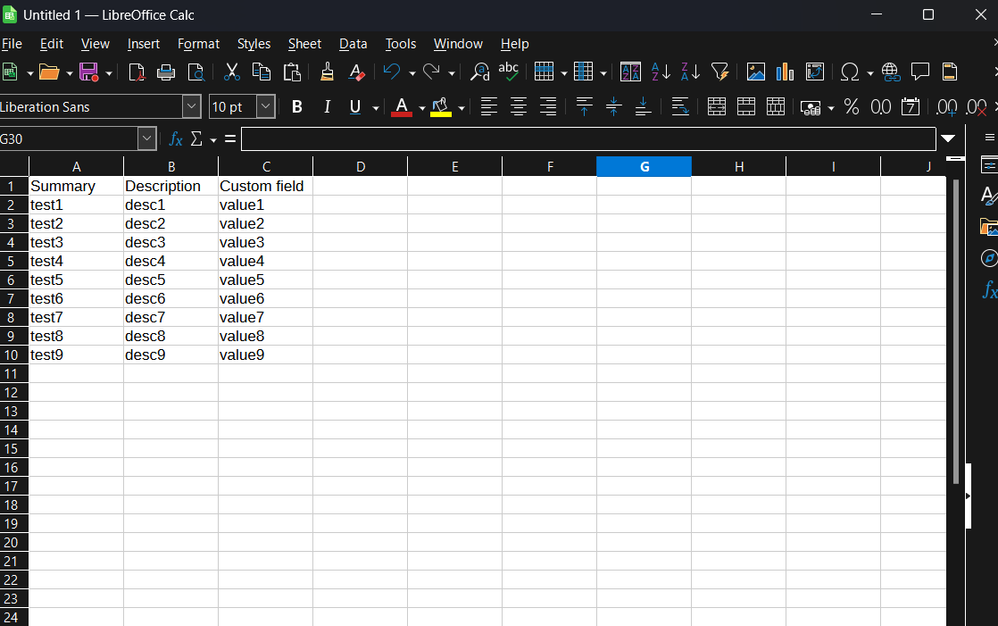Click the Sort Ascending icon

point(661,72)
